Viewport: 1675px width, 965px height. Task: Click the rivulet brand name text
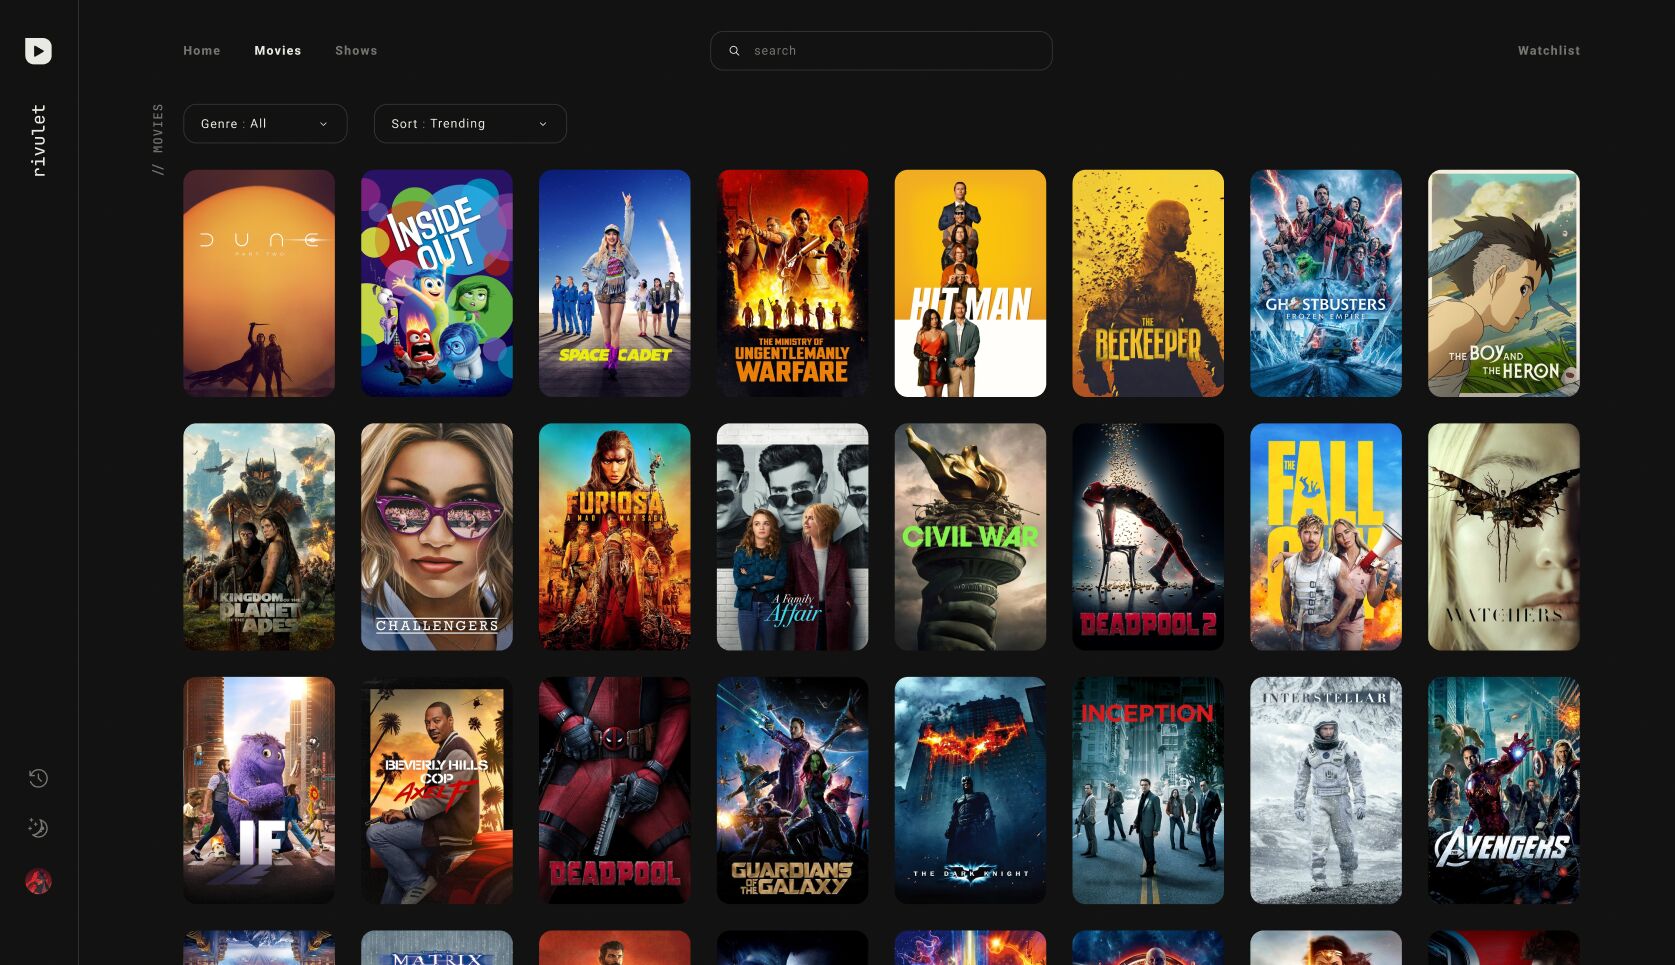click(x=38, y=141)
